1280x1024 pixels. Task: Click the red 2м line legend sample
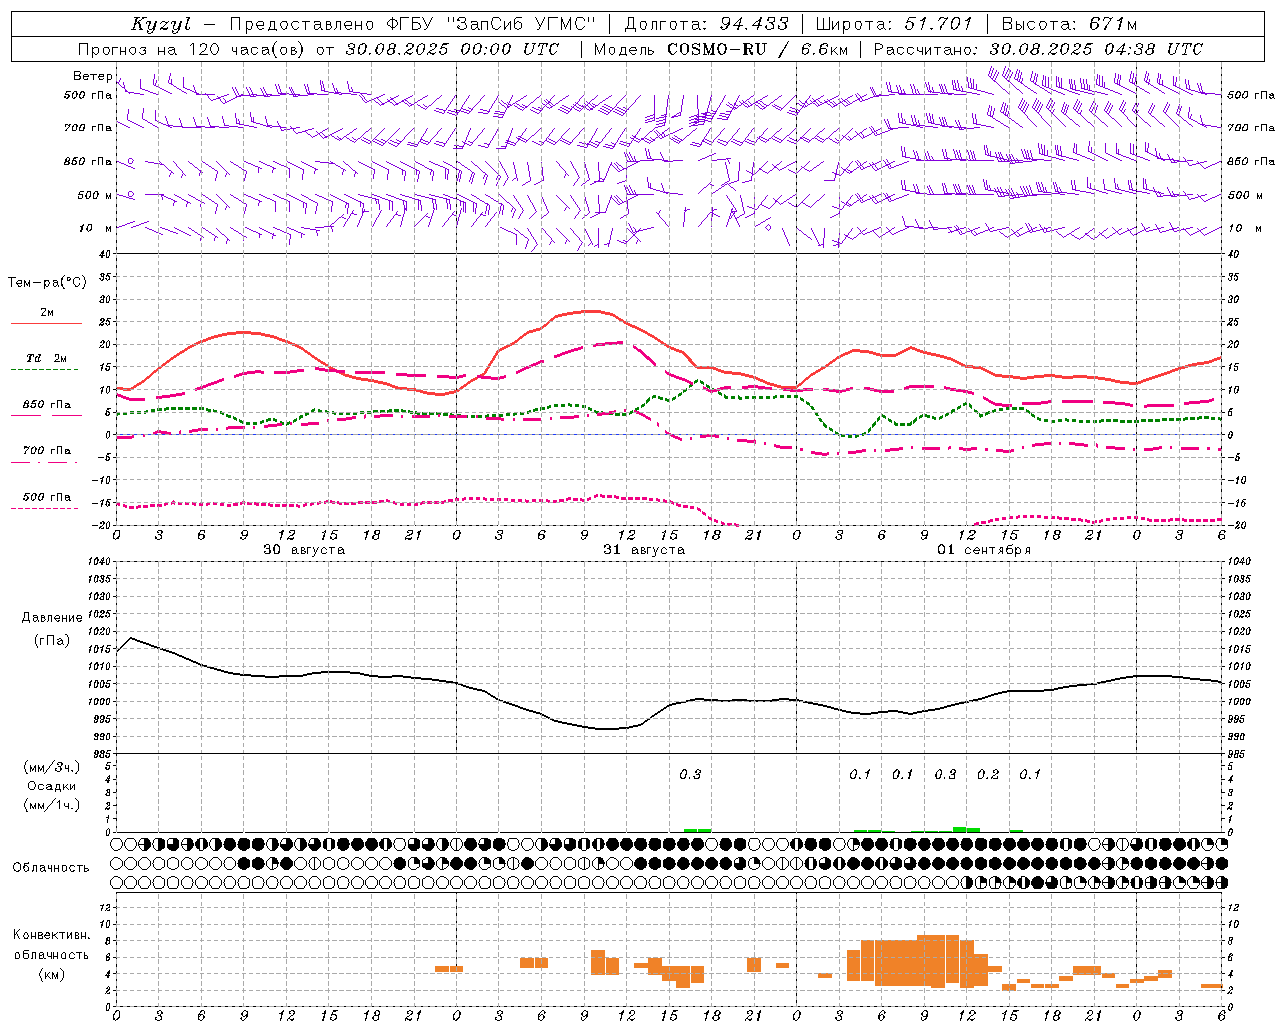pos(47,324)
